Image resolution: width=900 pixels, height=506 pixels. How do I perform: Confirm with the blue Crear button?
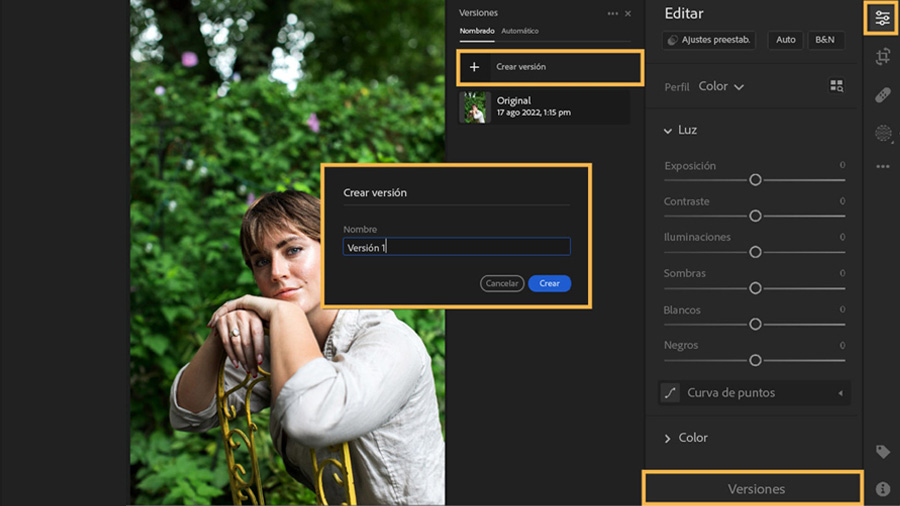[549, 283]
